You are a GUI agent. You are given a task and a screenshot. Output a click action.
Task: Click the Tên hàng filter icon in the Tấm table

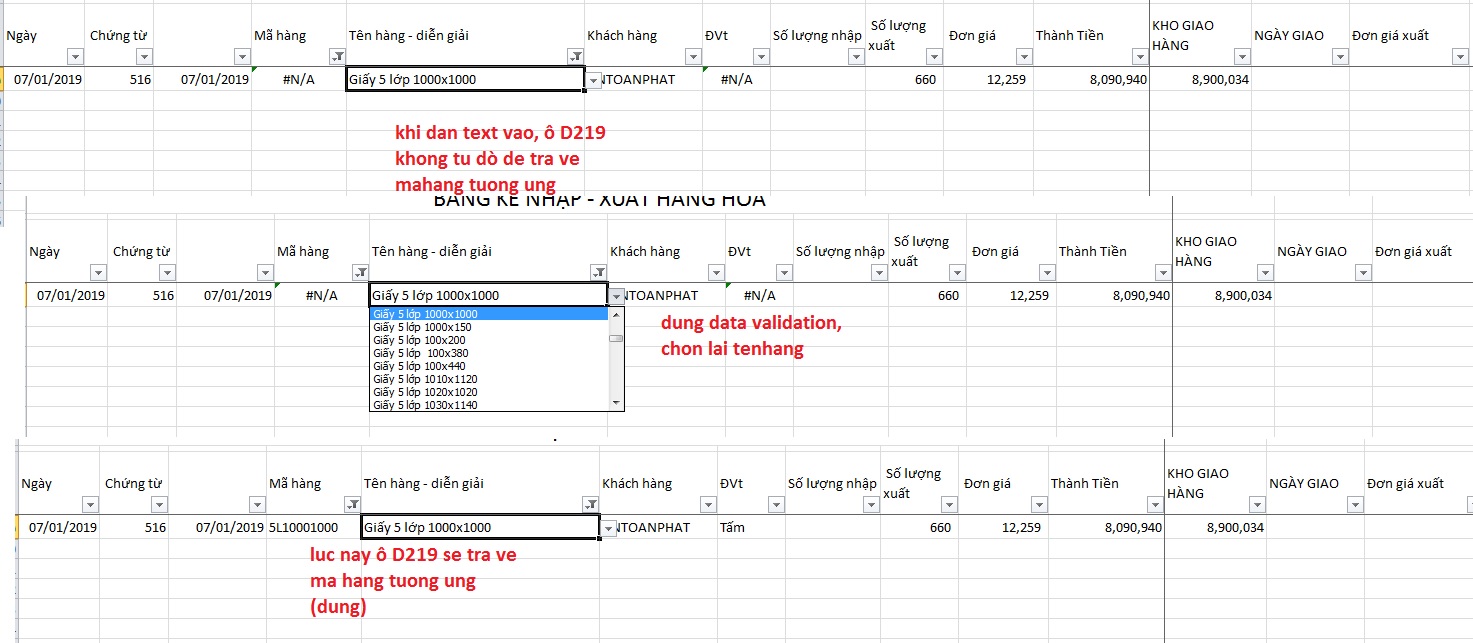590,504
